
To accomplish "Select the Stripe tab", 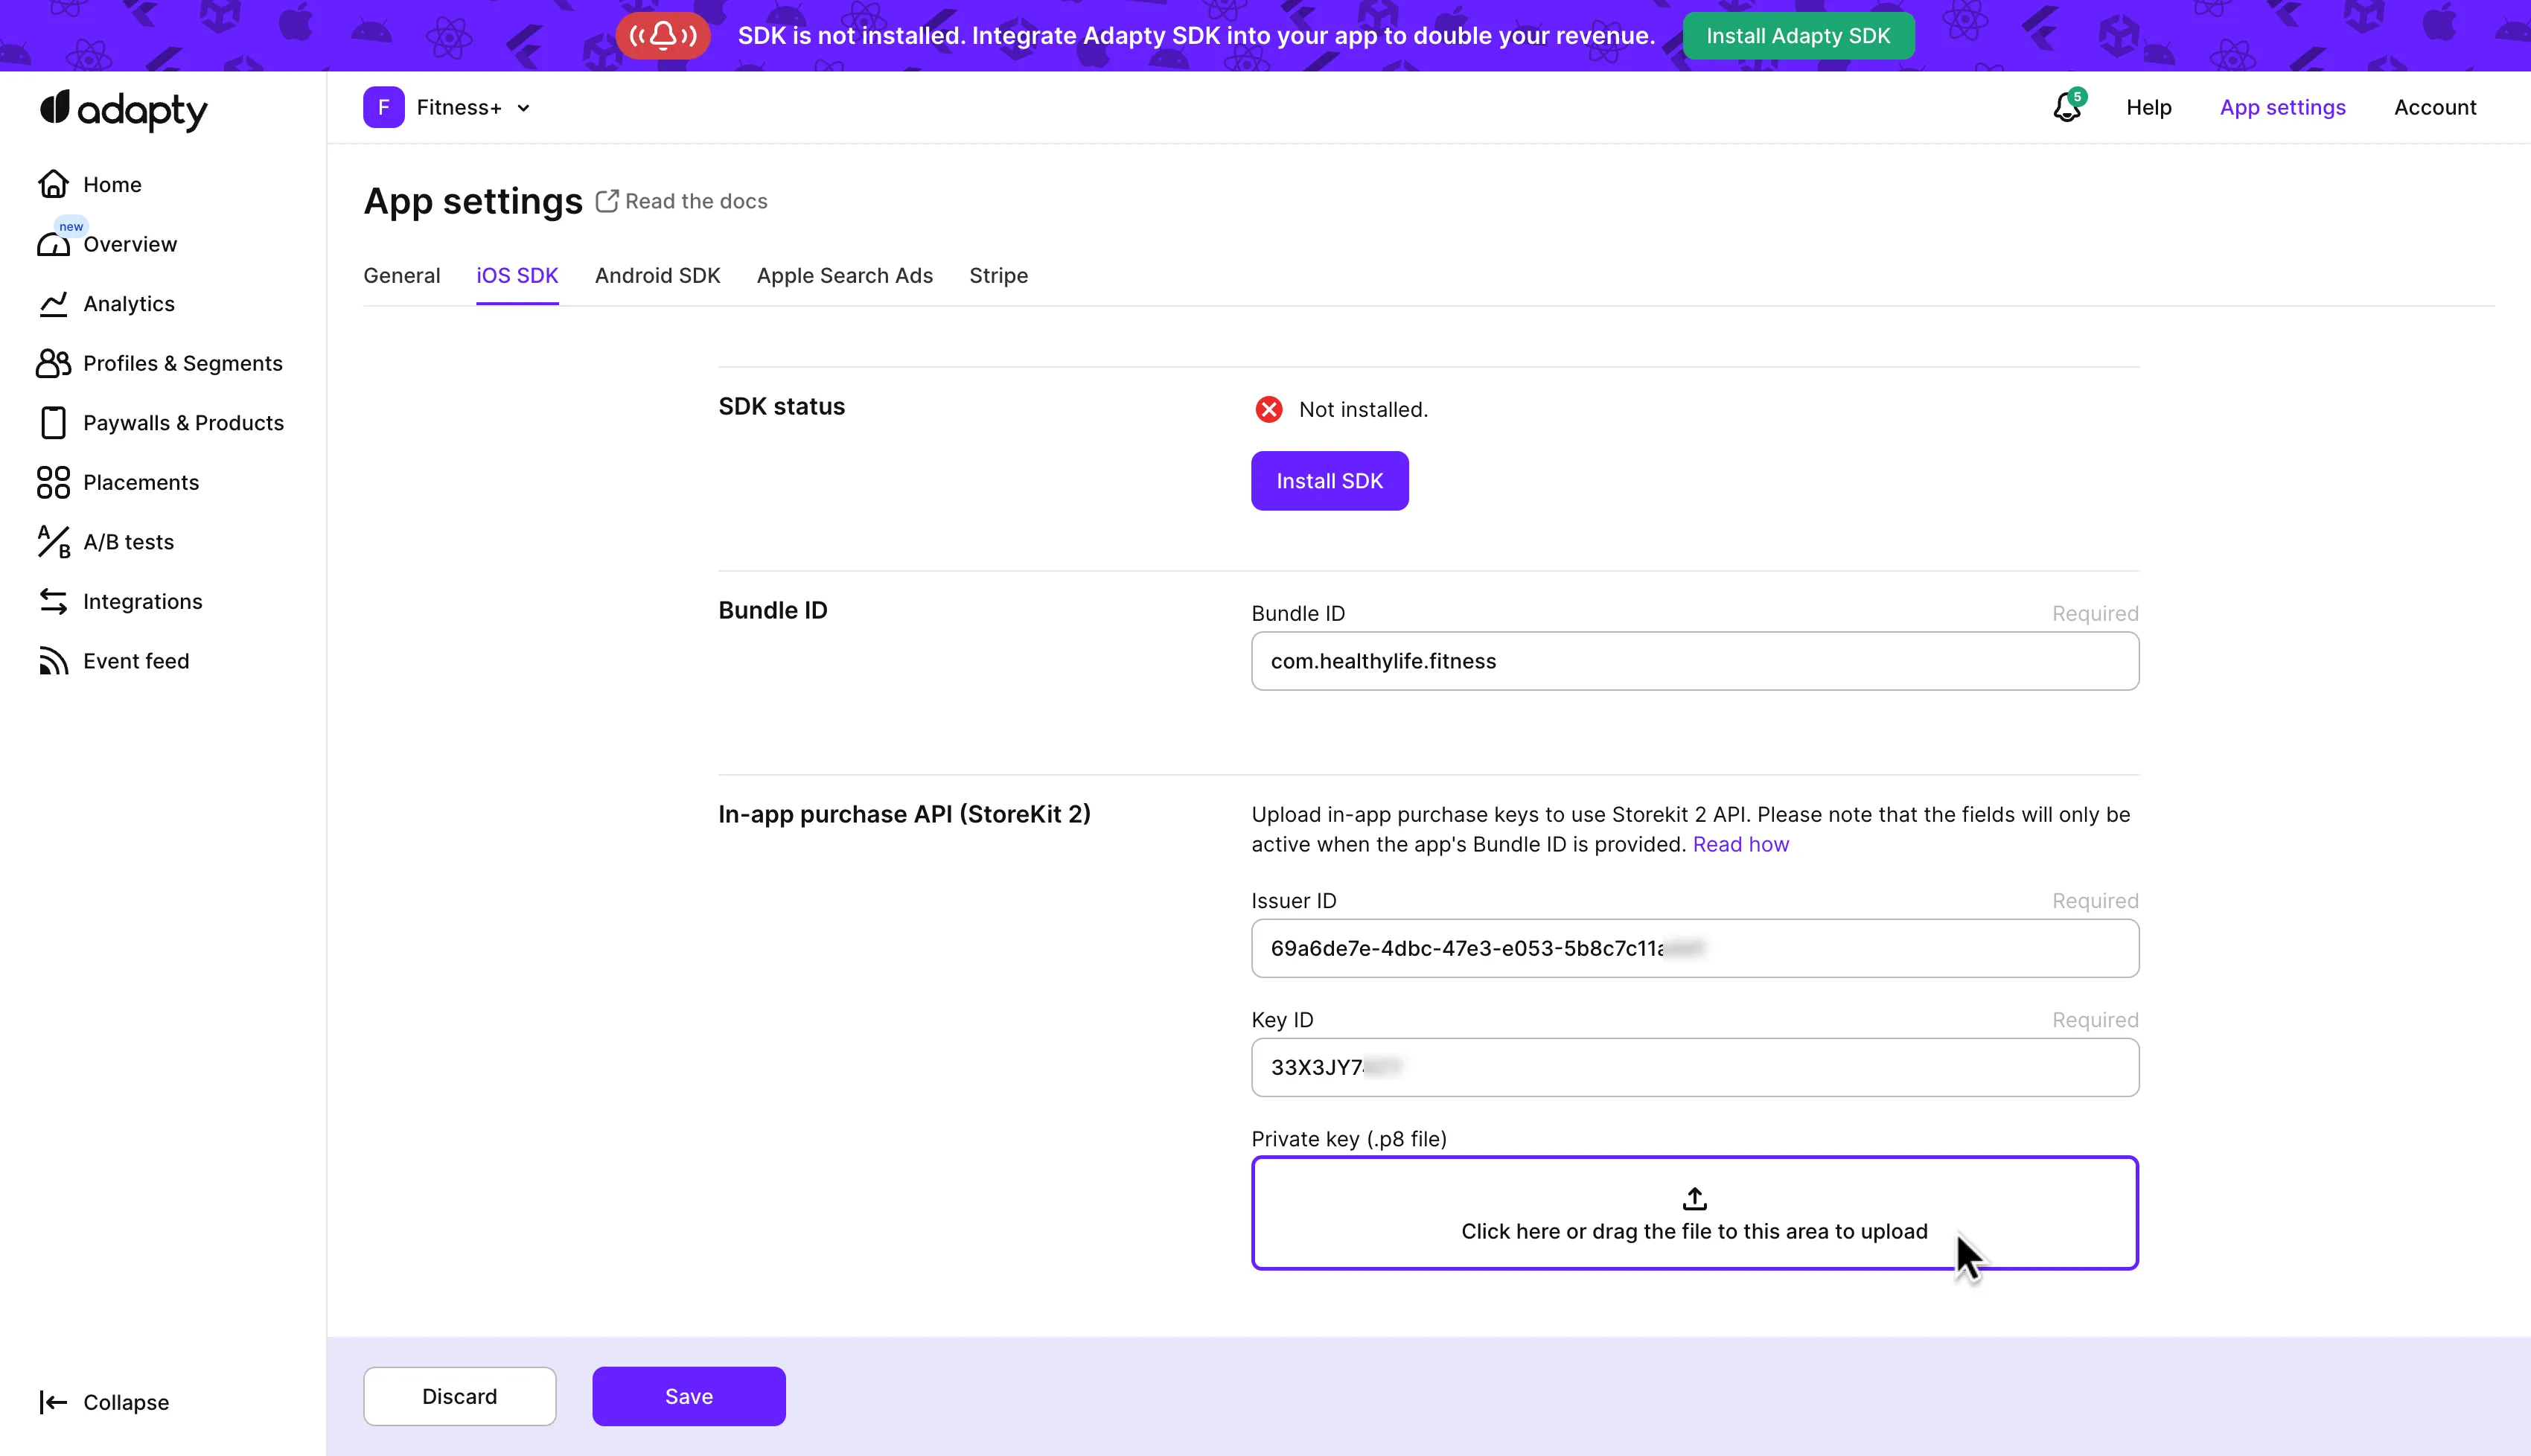I will point(998,276).
